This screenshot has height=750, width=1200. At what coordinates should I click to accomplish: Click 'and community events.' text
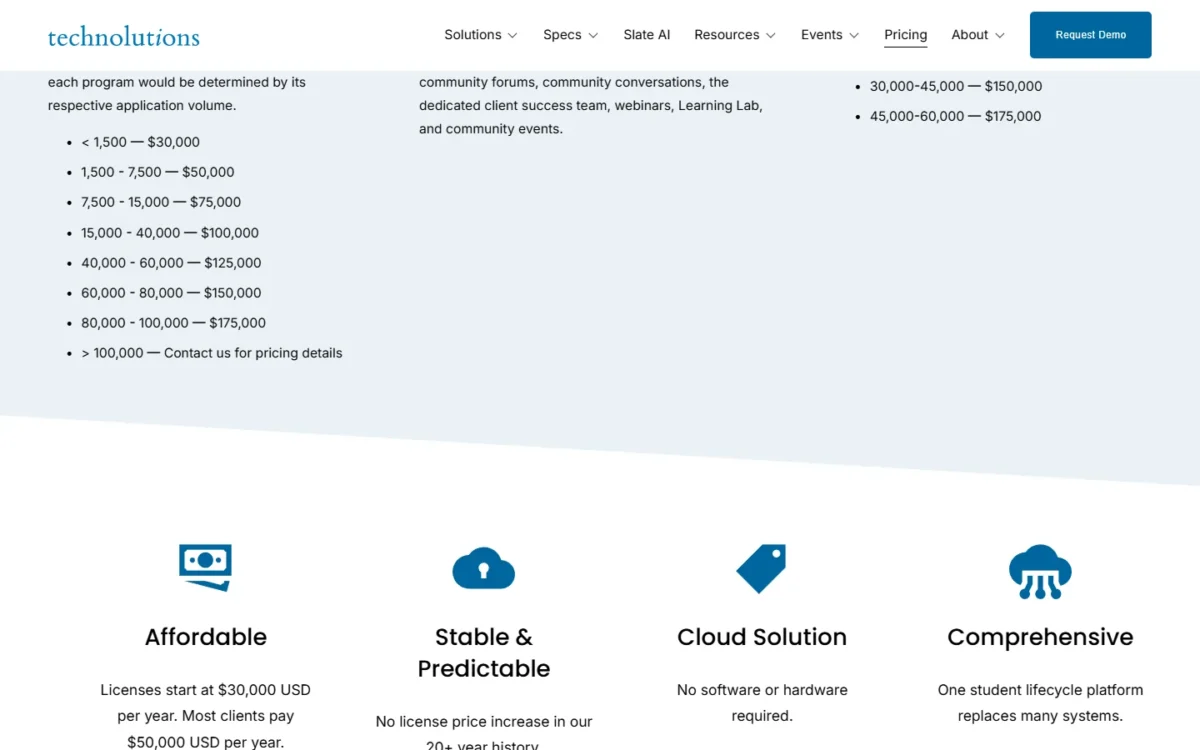coord(491,128)
